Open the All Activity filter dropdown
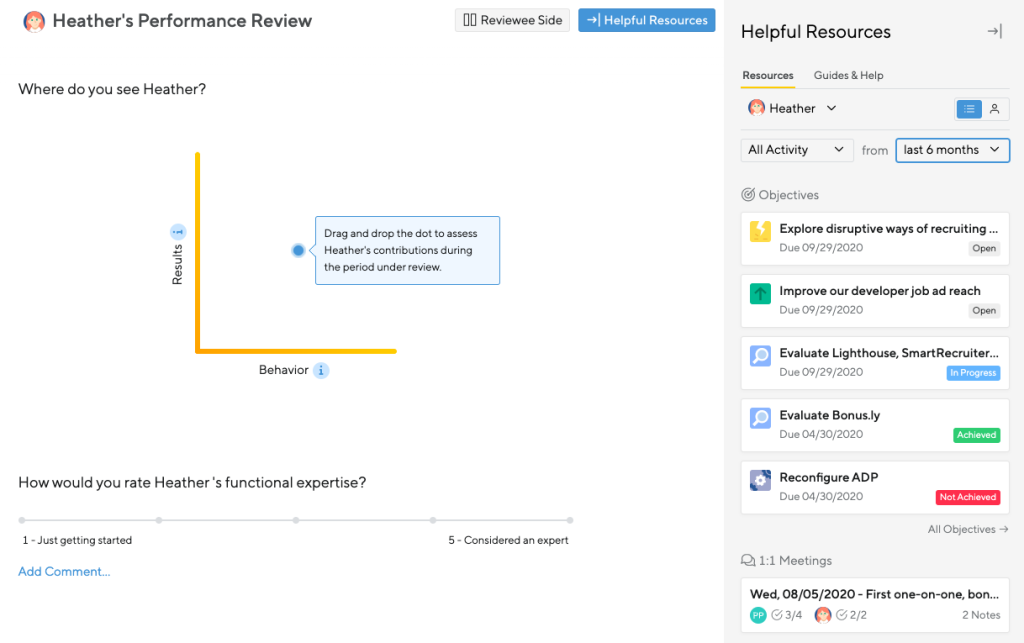Image resolution: width=1024 pixels, height=643 pixels. pos(796,149)
